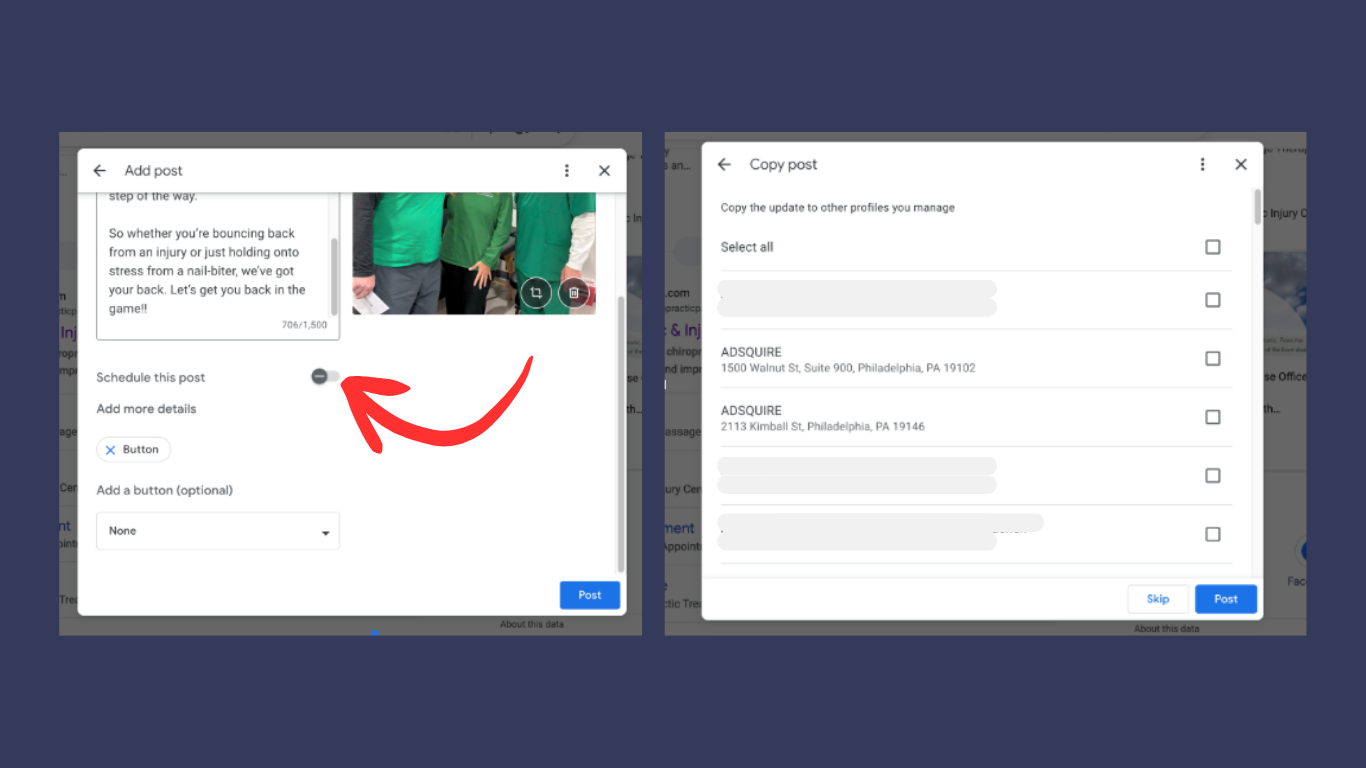
Task: Remove the Button chip via X icon
Action: coord(111,450)
